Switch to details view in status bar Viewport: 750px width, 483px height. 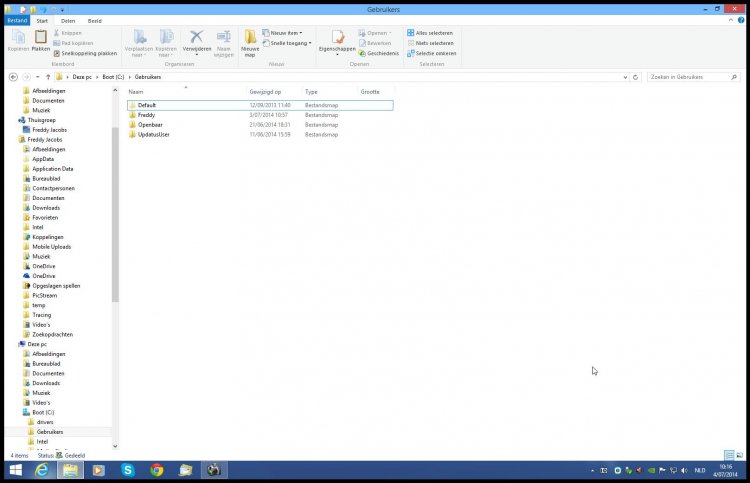click(729, 455)
